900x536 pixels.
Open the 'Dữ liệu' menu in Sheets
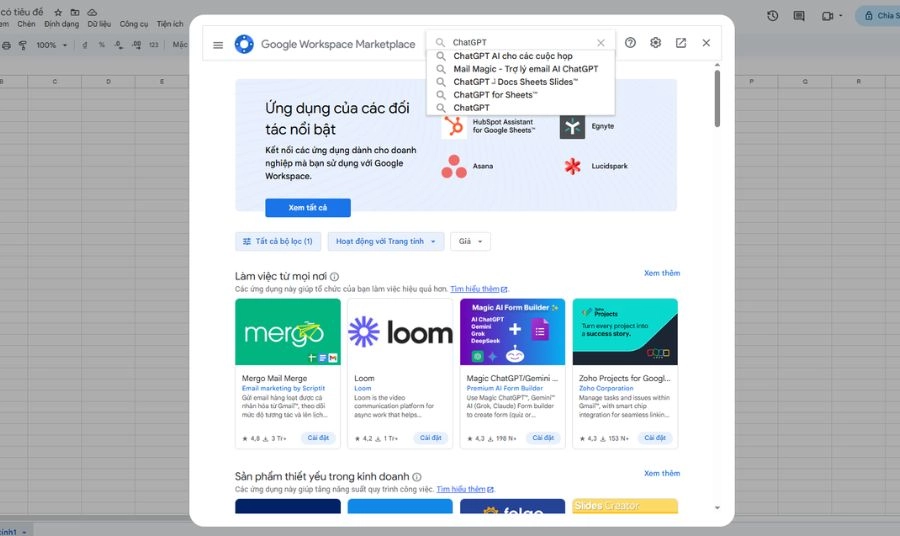tap(99, 24)
